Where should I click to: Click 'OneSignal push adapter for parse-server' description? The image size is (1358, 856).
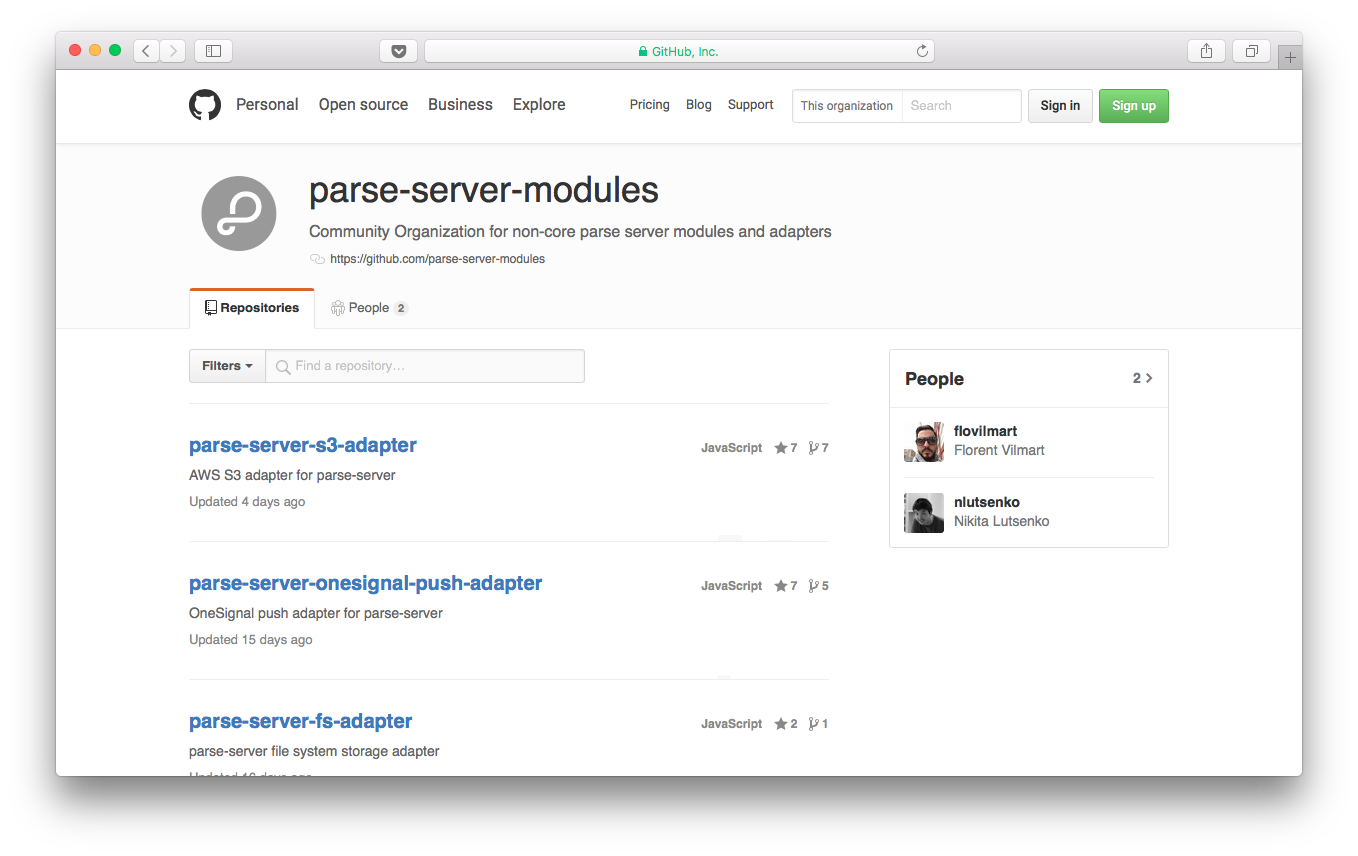[x=316, y=613]
